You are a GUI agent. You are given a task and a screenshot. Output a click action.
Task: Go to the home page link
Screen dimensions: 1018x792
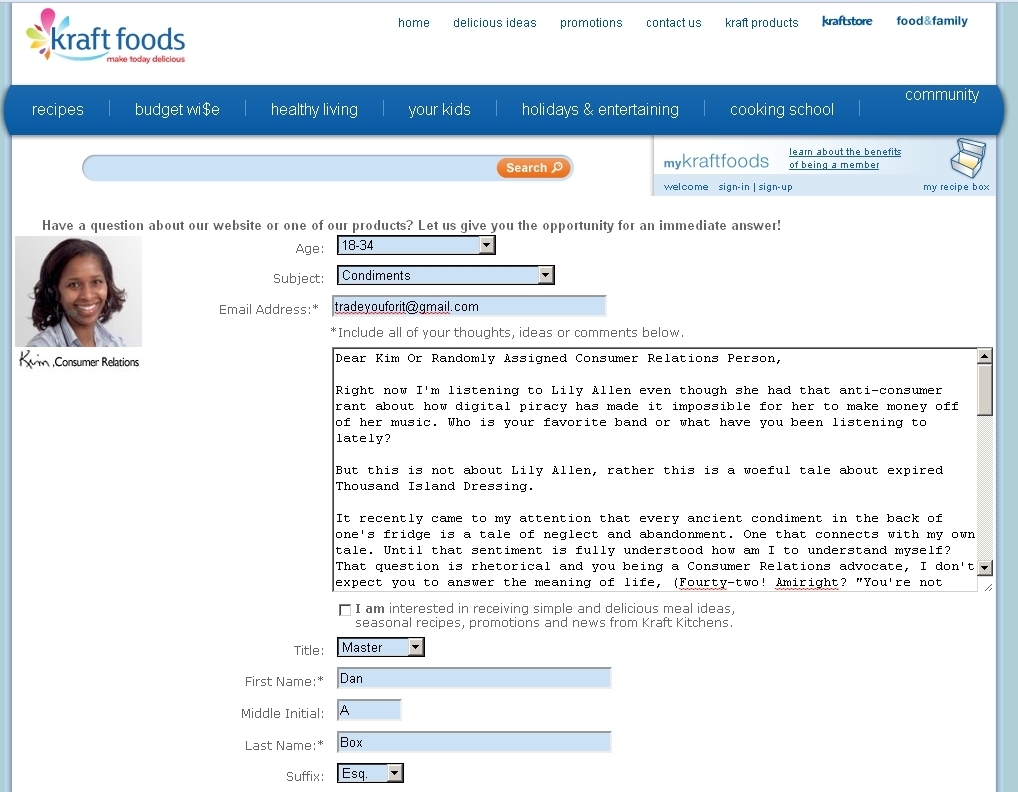click(x=414, y=23)
